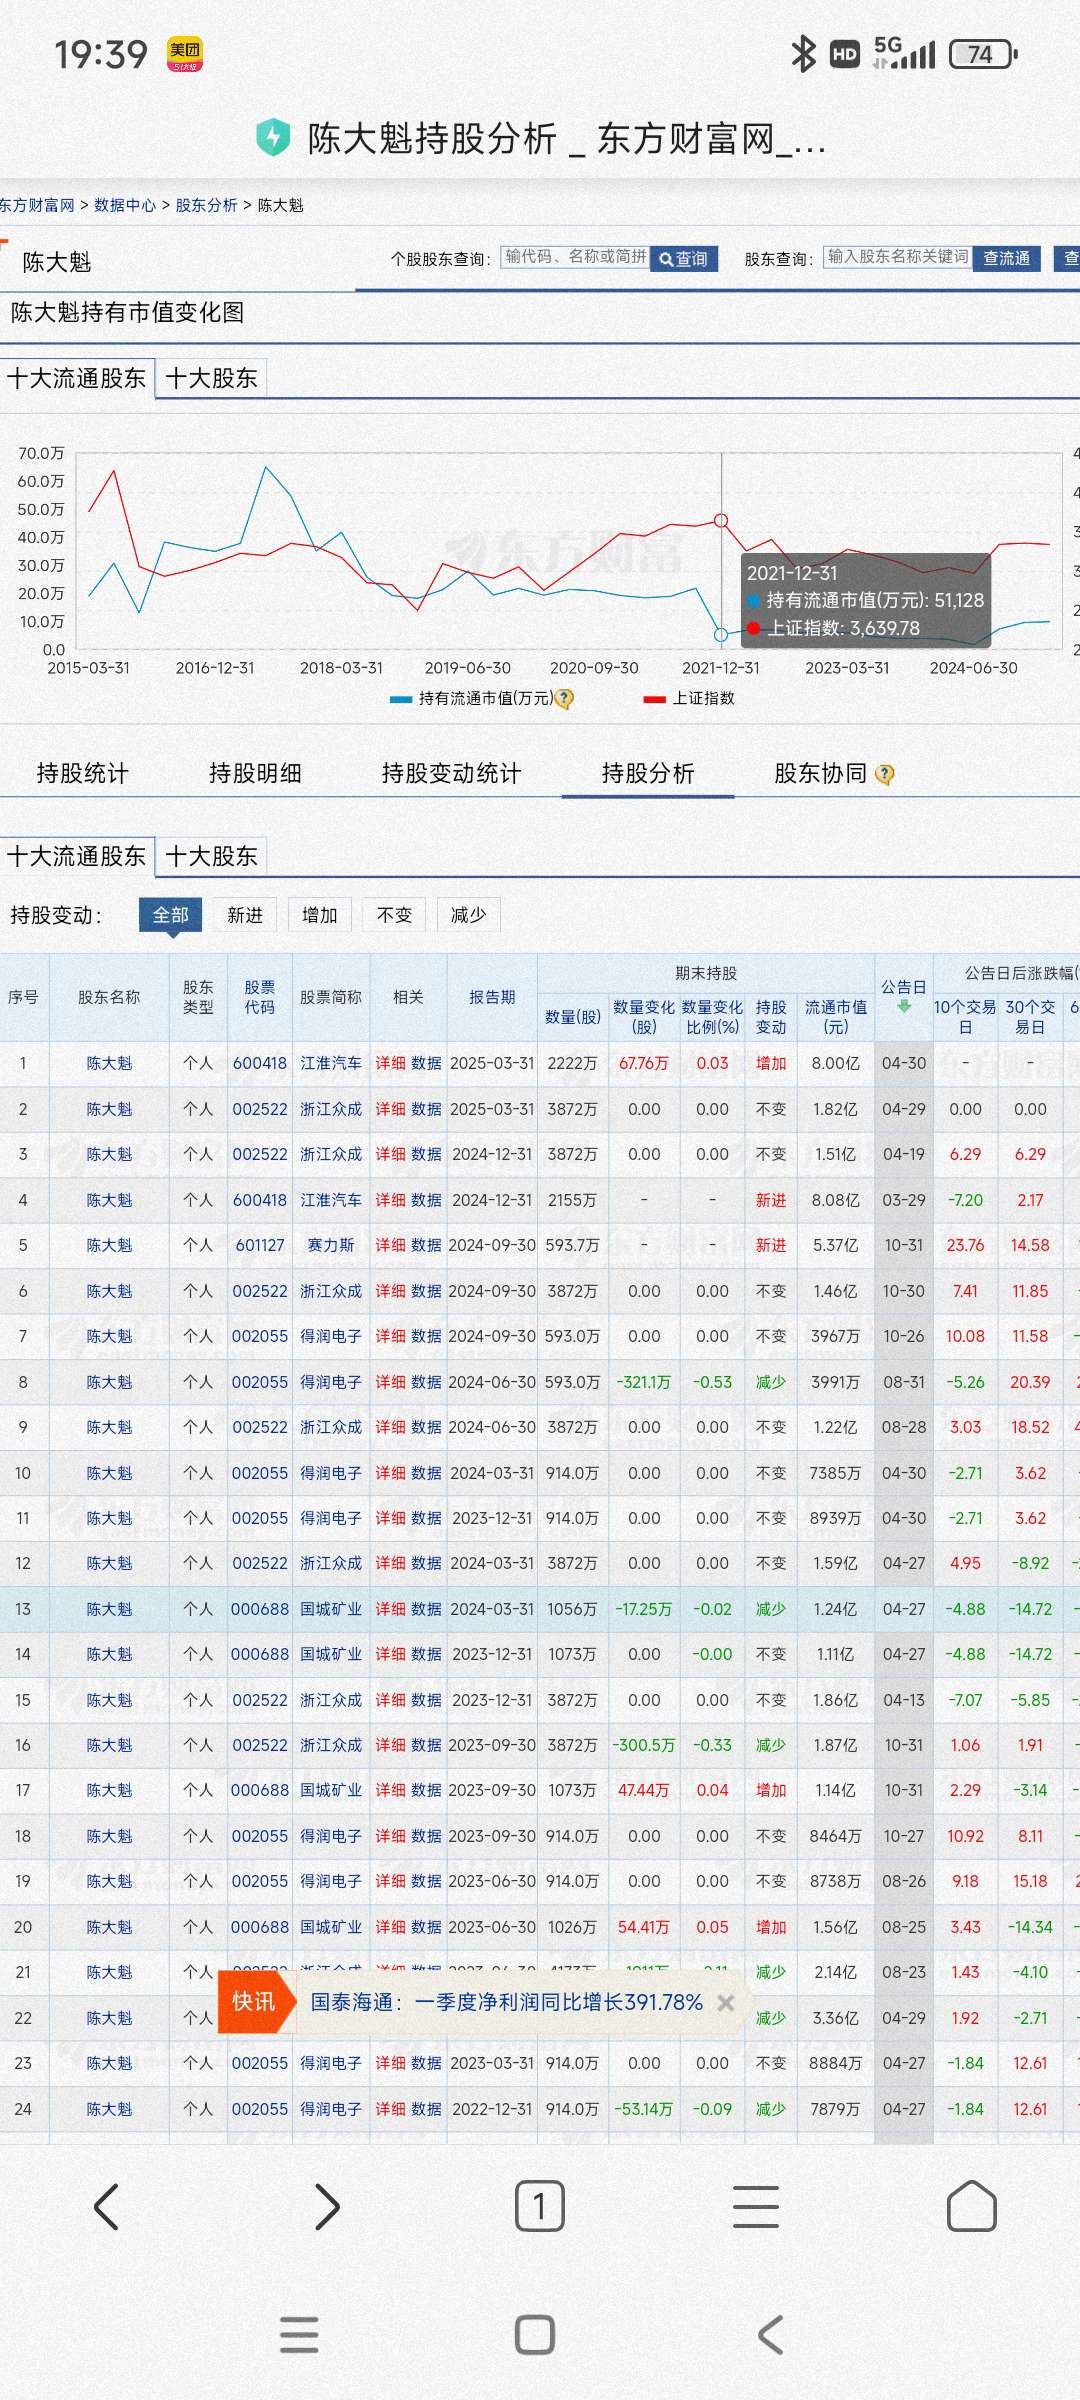Open 江淮汽车 stock link in row 1

coord(331,1063)
